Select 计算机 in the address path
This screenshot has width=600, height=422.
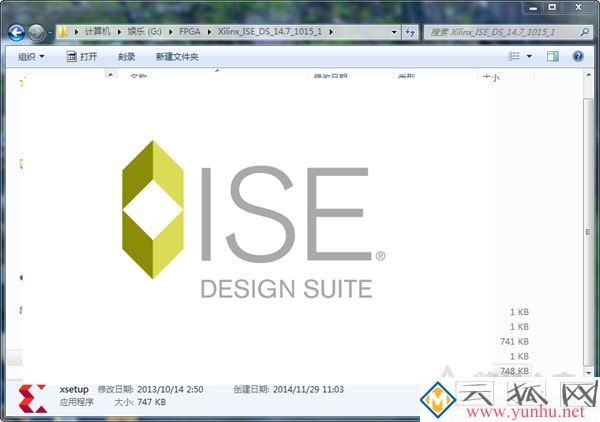[98, 31]
